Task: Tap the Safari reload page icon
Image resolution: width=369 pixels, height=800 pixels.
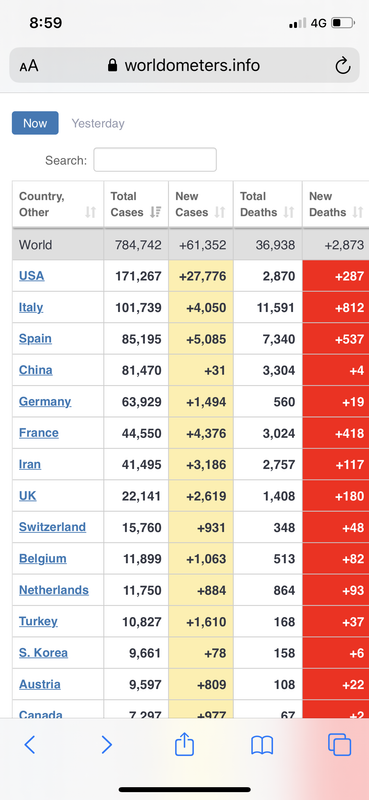Action: click(342, 65)
